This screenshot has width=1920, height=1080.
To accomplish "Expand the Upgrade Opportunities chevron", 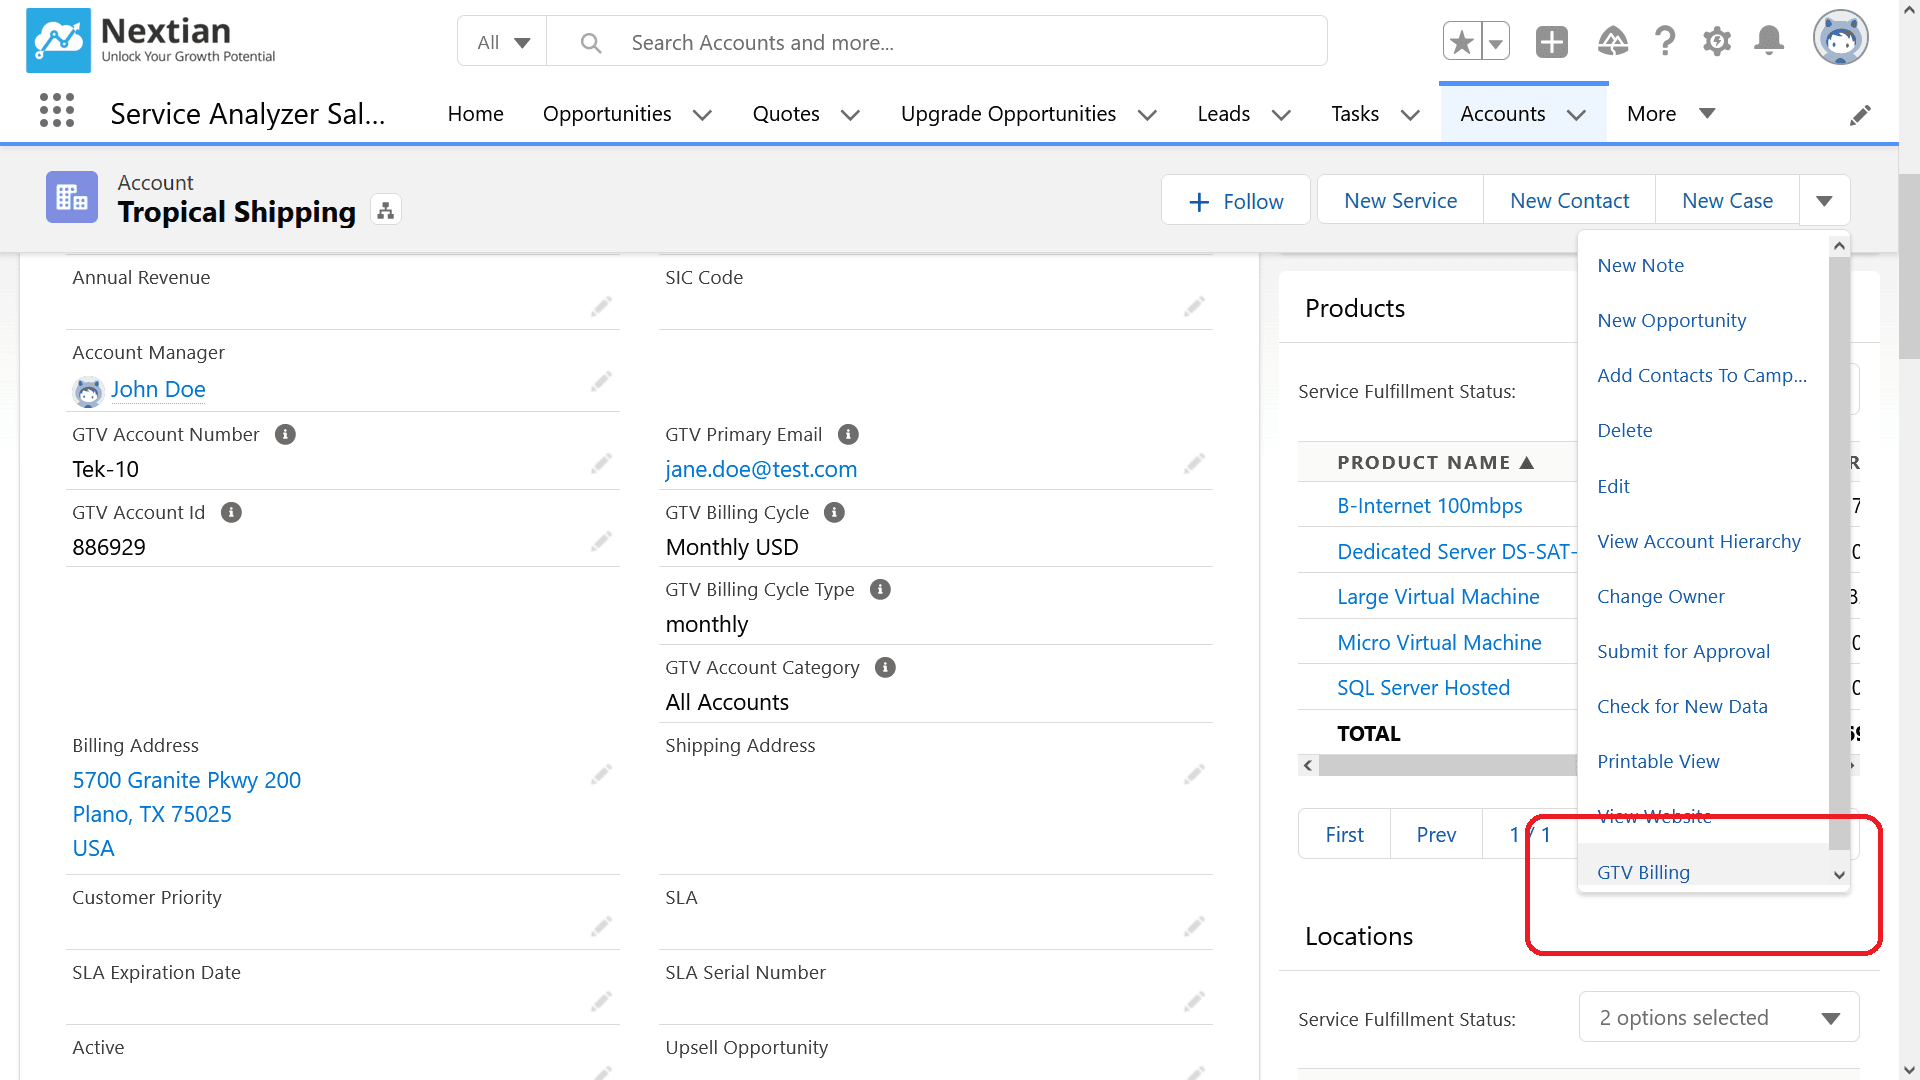I will (x=1148, y=115).
